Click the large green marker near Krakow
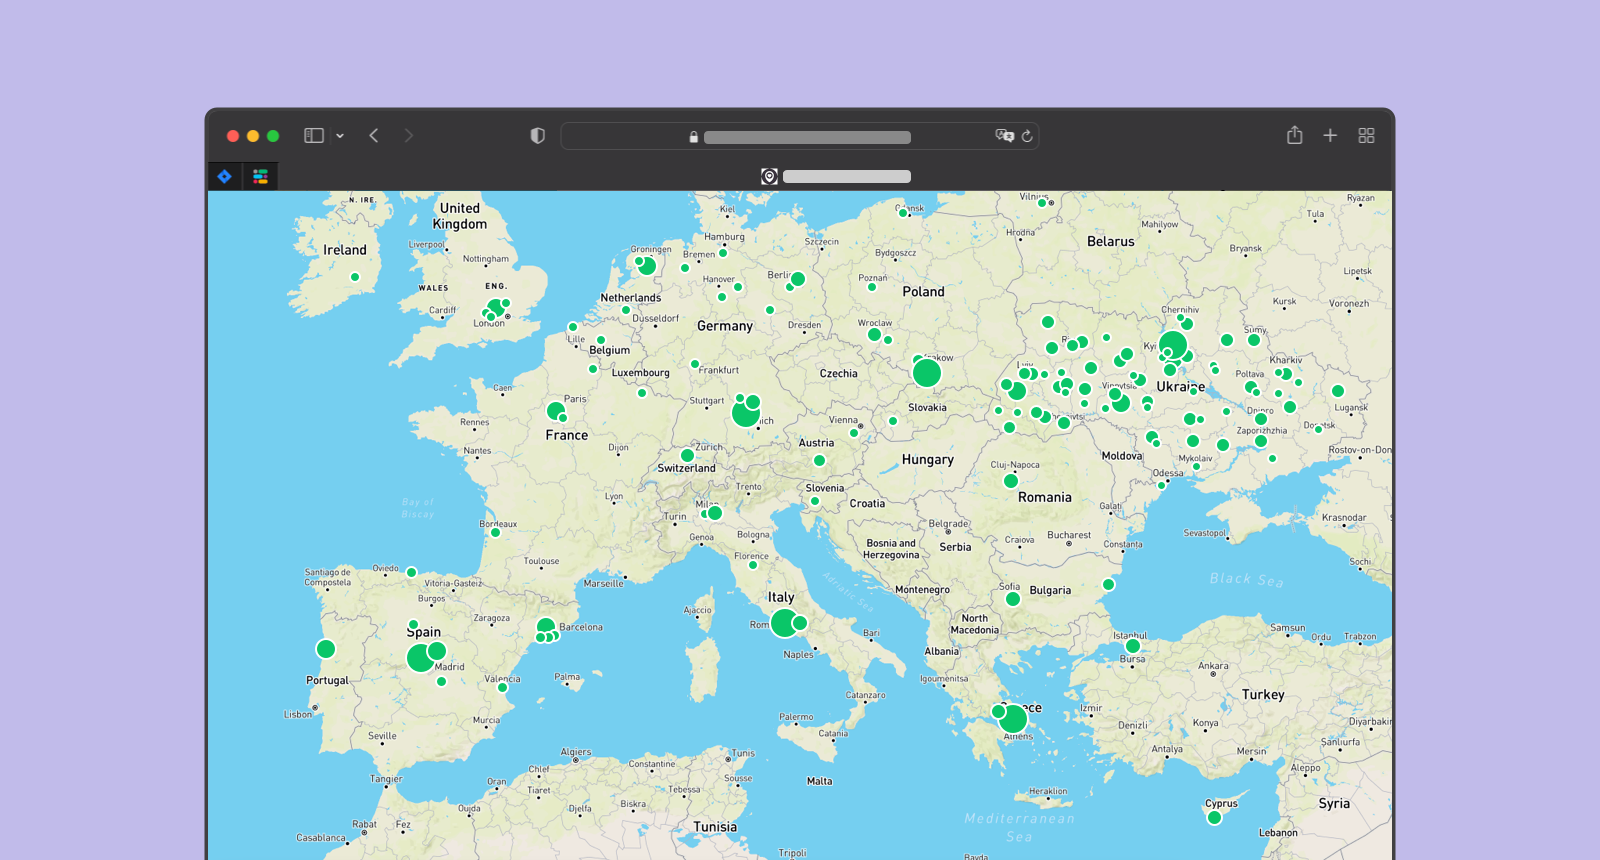The width and height of the screenshot is (1600, 860). click(x=927, y=373)
